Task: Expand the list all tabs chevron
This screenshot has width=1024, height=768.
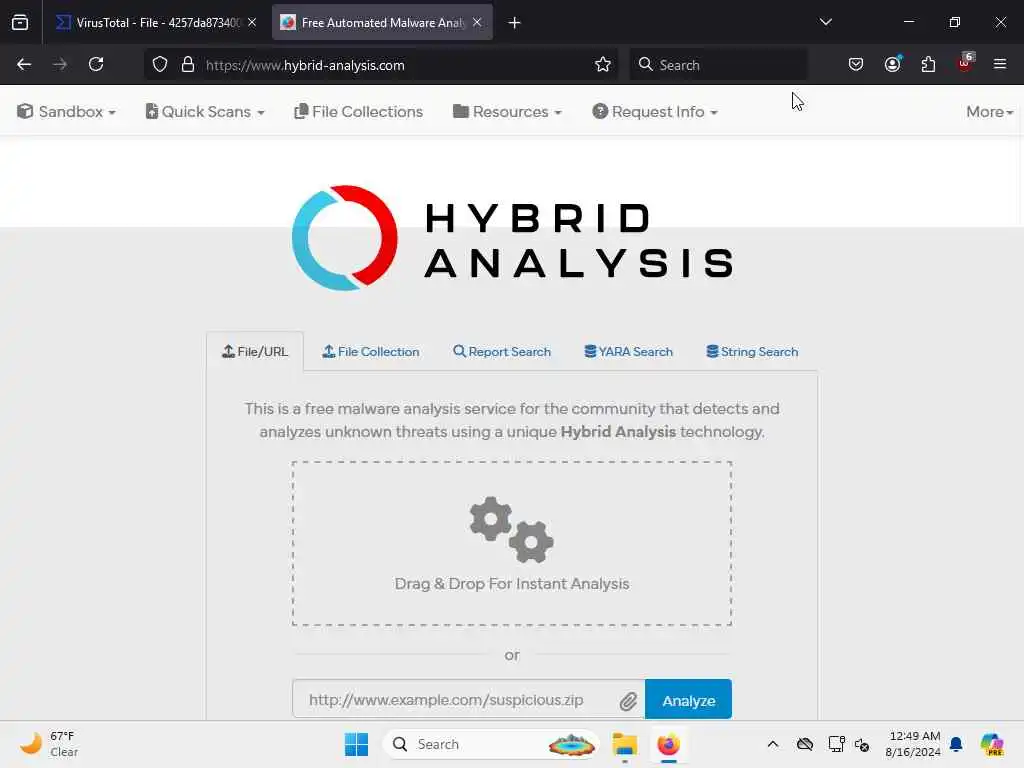Action: pos(825,22)
